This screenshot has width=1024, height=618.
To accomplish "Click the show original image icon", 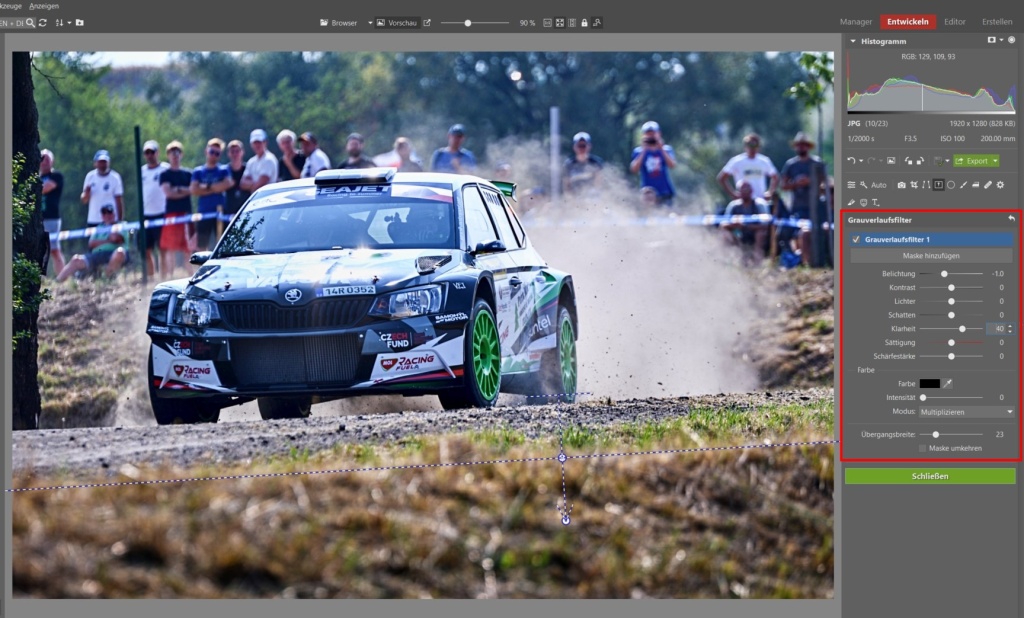I will (891, 161).
